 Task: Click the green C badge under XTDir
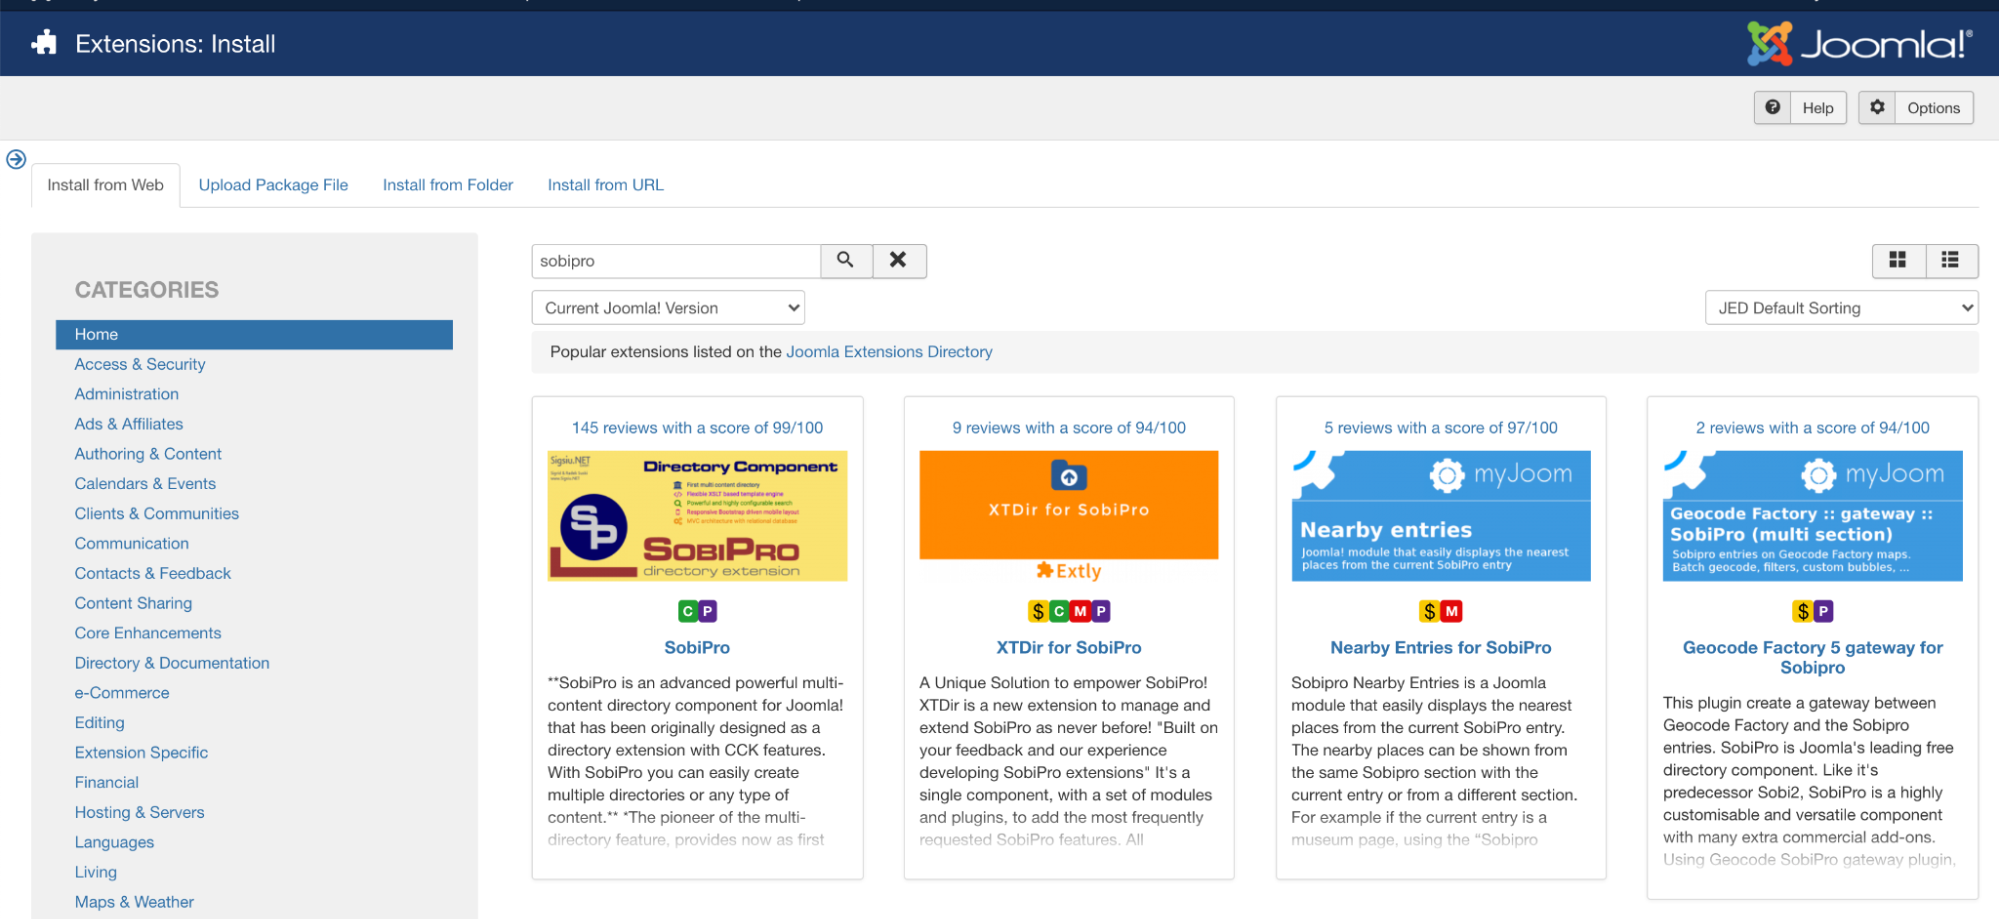1059,611
